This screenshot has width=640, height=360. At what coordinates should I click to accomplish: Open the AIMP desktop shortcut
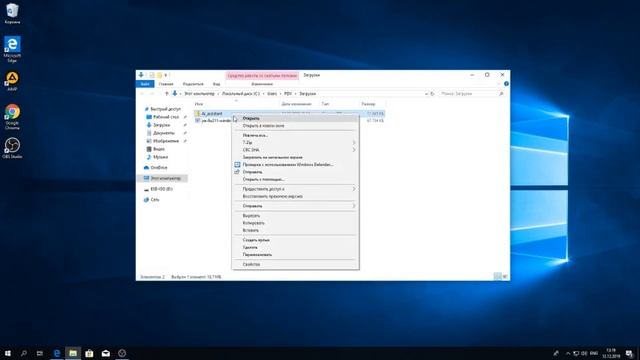pos(12,81)
